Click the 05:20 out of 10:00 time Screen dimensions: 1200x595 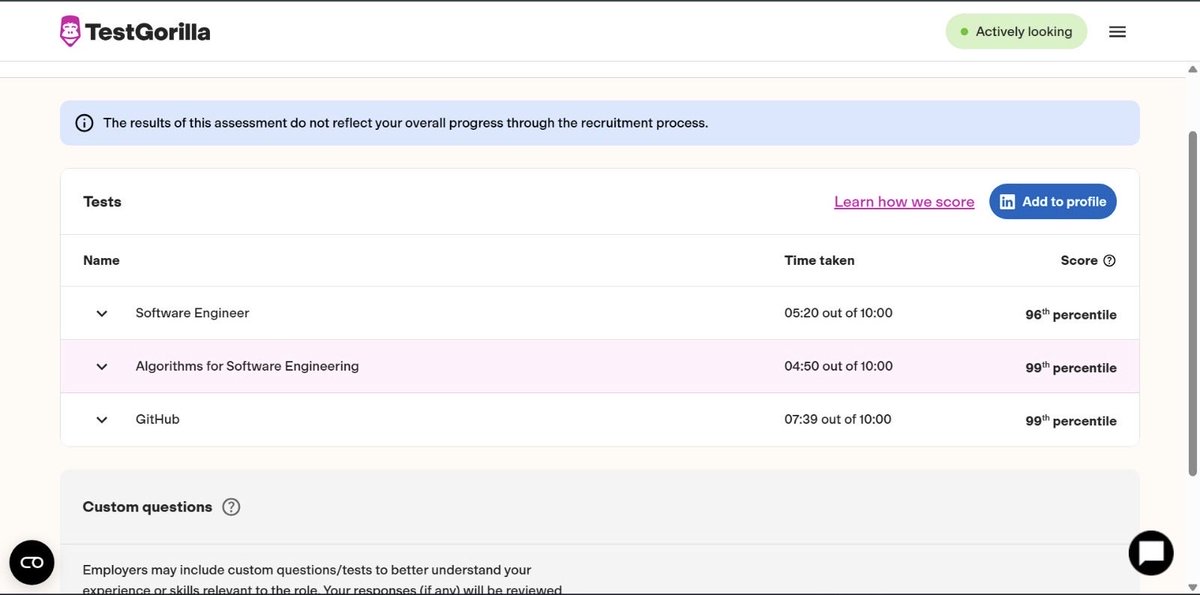[x=838, y=313]
